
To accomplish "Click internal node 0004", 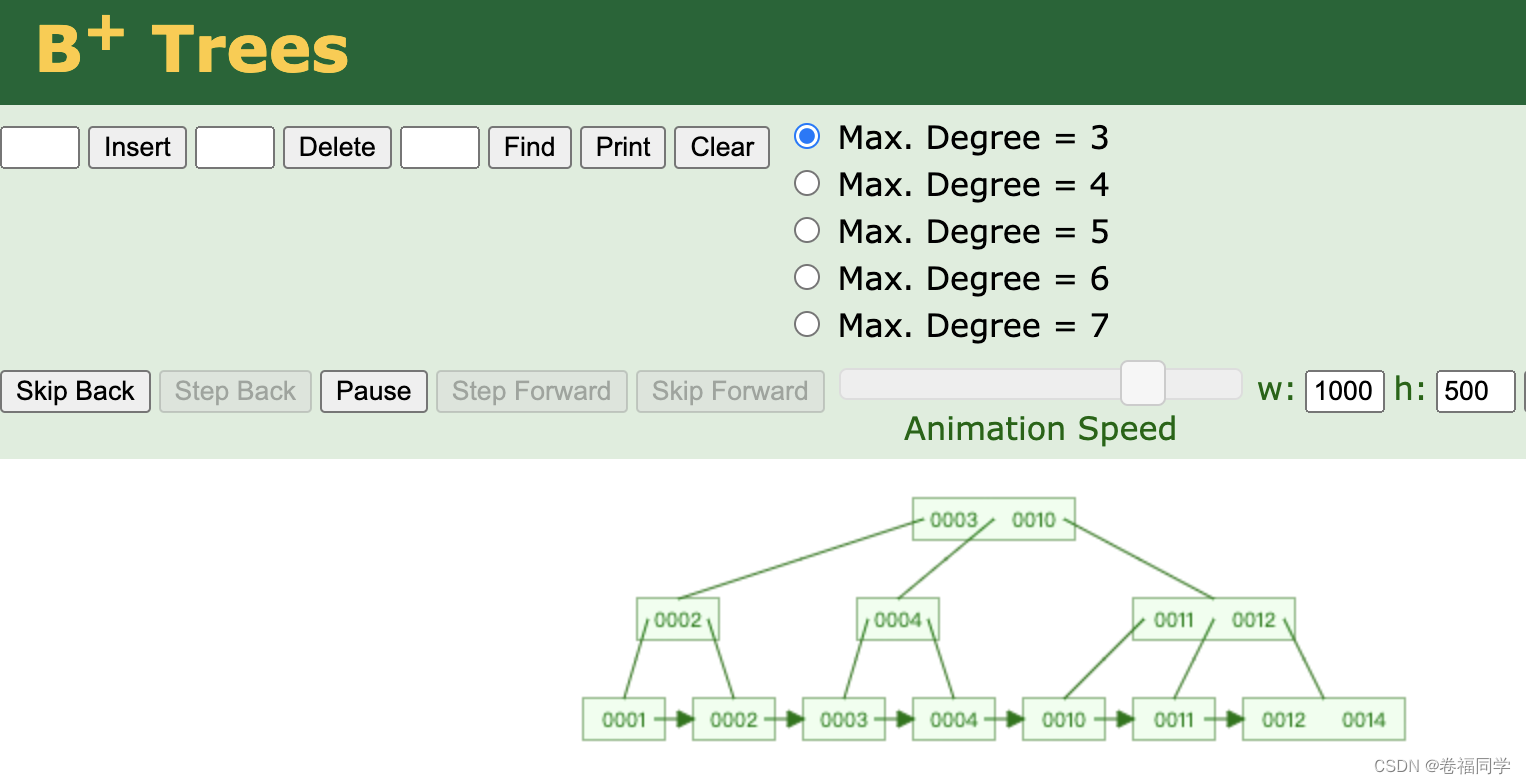I will pyautogui.click(x=898, y=620).
